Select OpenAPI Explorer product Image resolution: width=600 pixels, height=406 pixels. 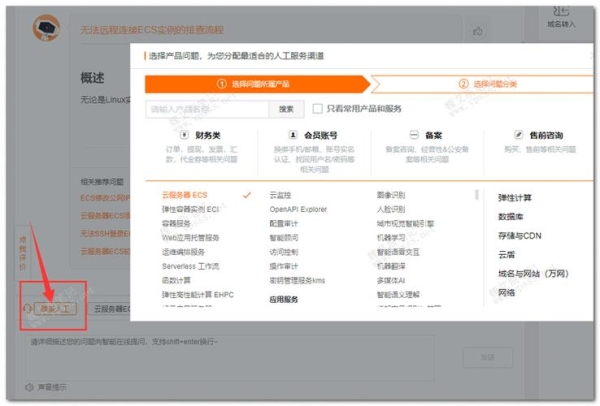(298, 209)
